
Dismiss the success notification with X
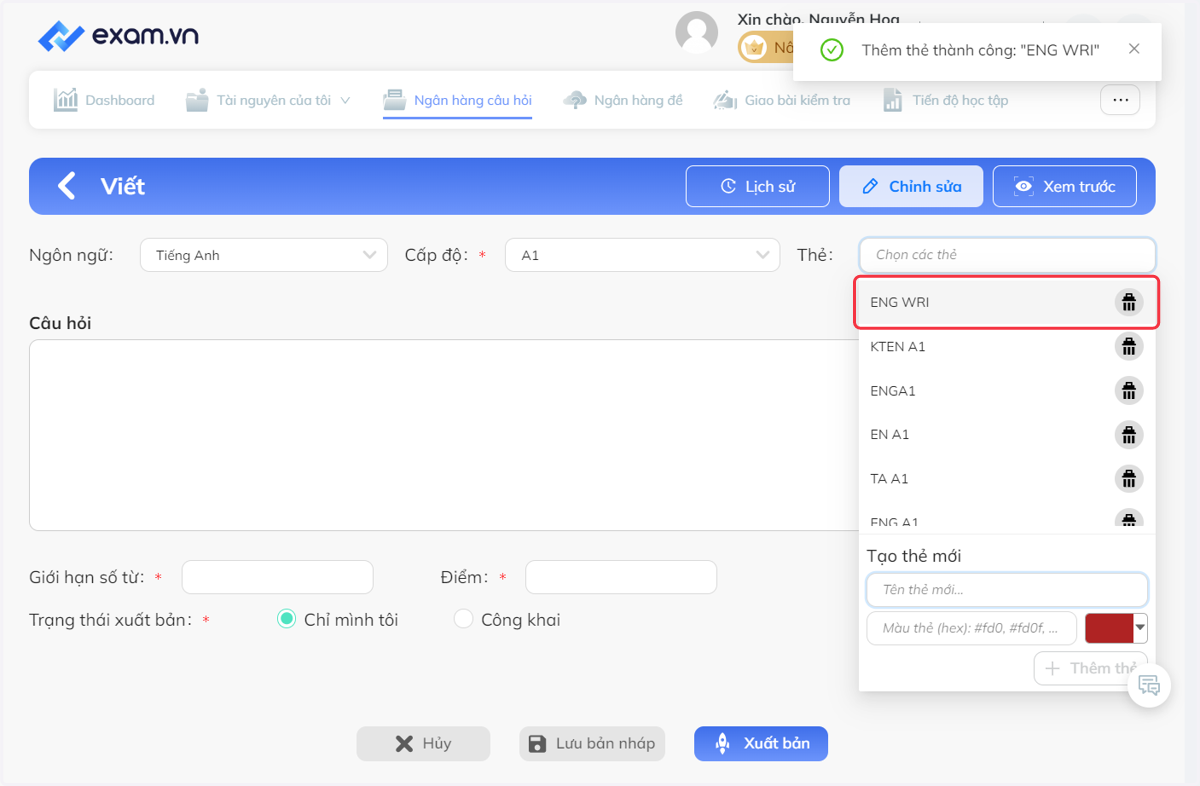click(x=1134, y=49)
